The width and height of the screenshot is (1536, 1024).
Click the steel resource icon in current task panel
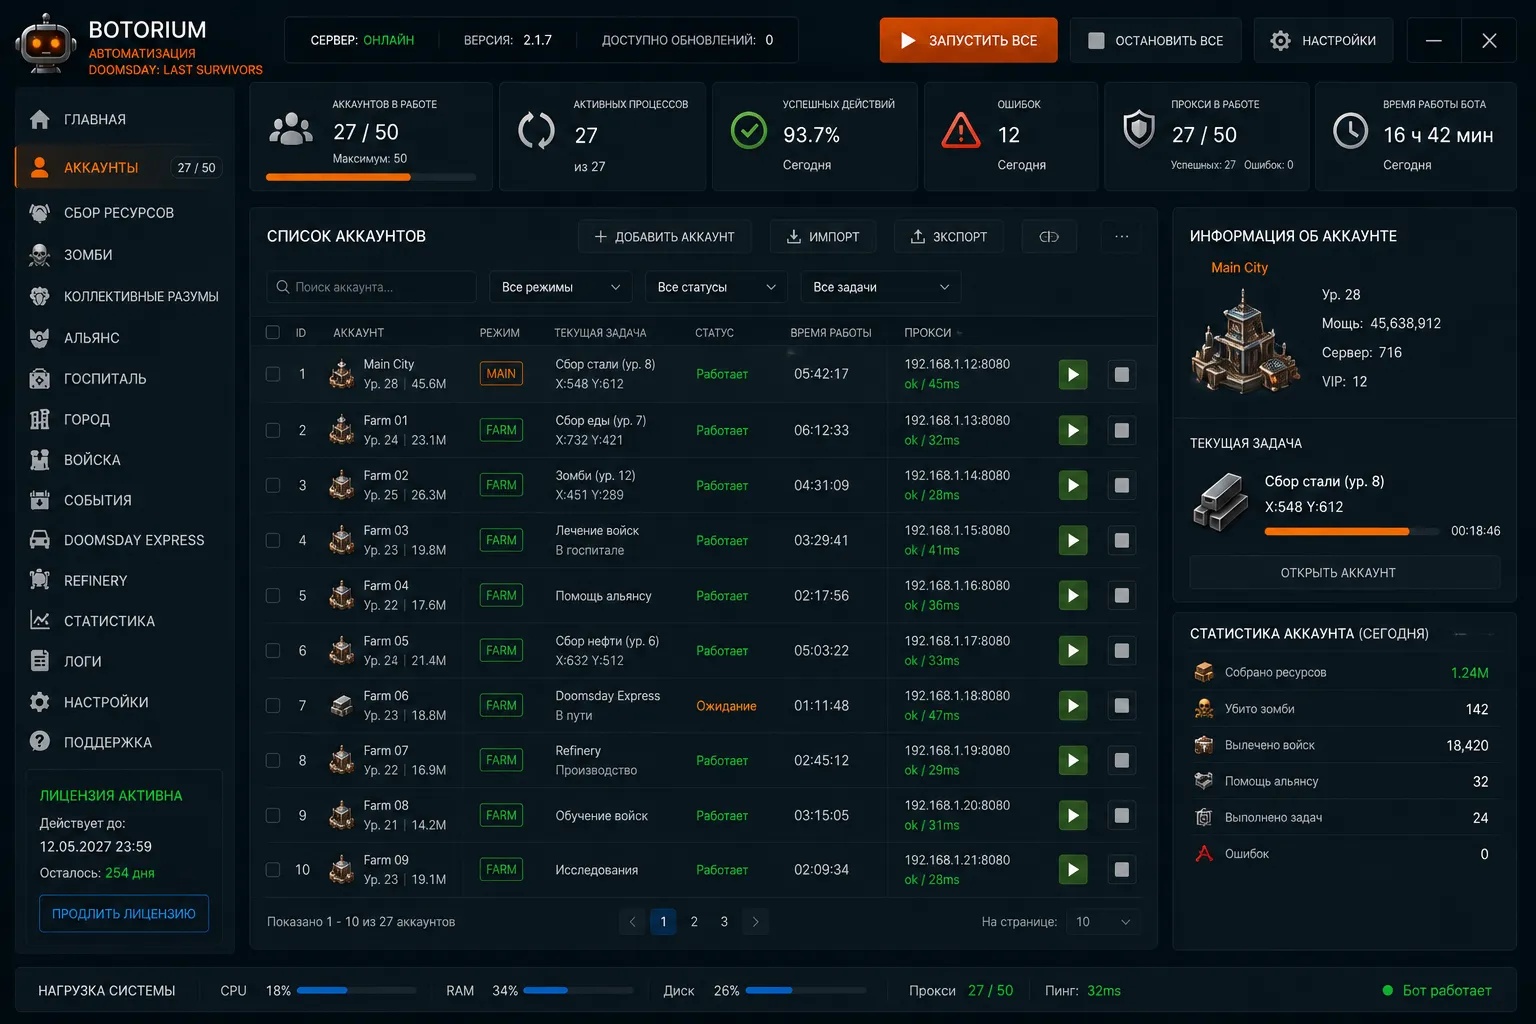point(1220,500)
